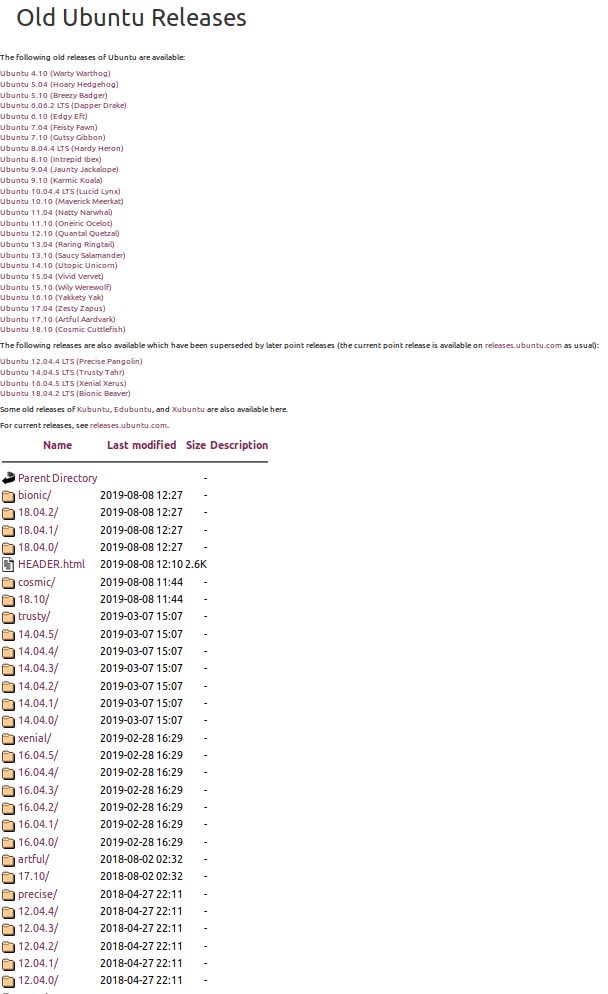Viewport: 608px width, 994px height.
Task: Open Ubuntu 12.10 (Quantal Quetzal) link
Action: point(60,233)
